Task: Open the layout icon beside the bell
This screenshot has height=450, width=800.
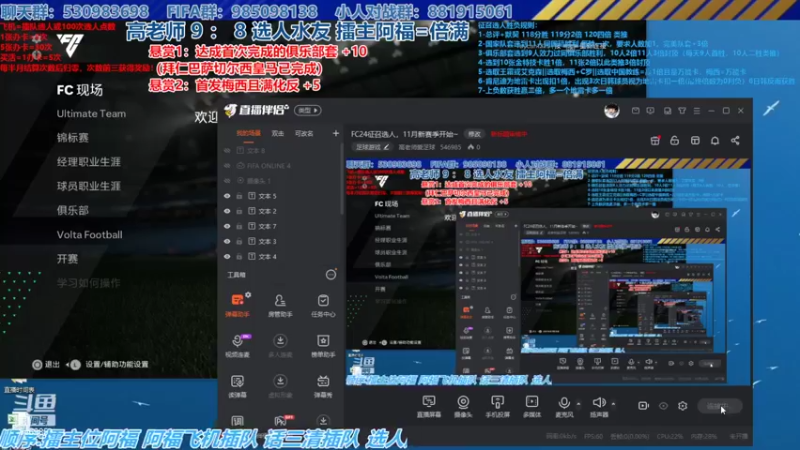Action: click(x=695, y=140)
